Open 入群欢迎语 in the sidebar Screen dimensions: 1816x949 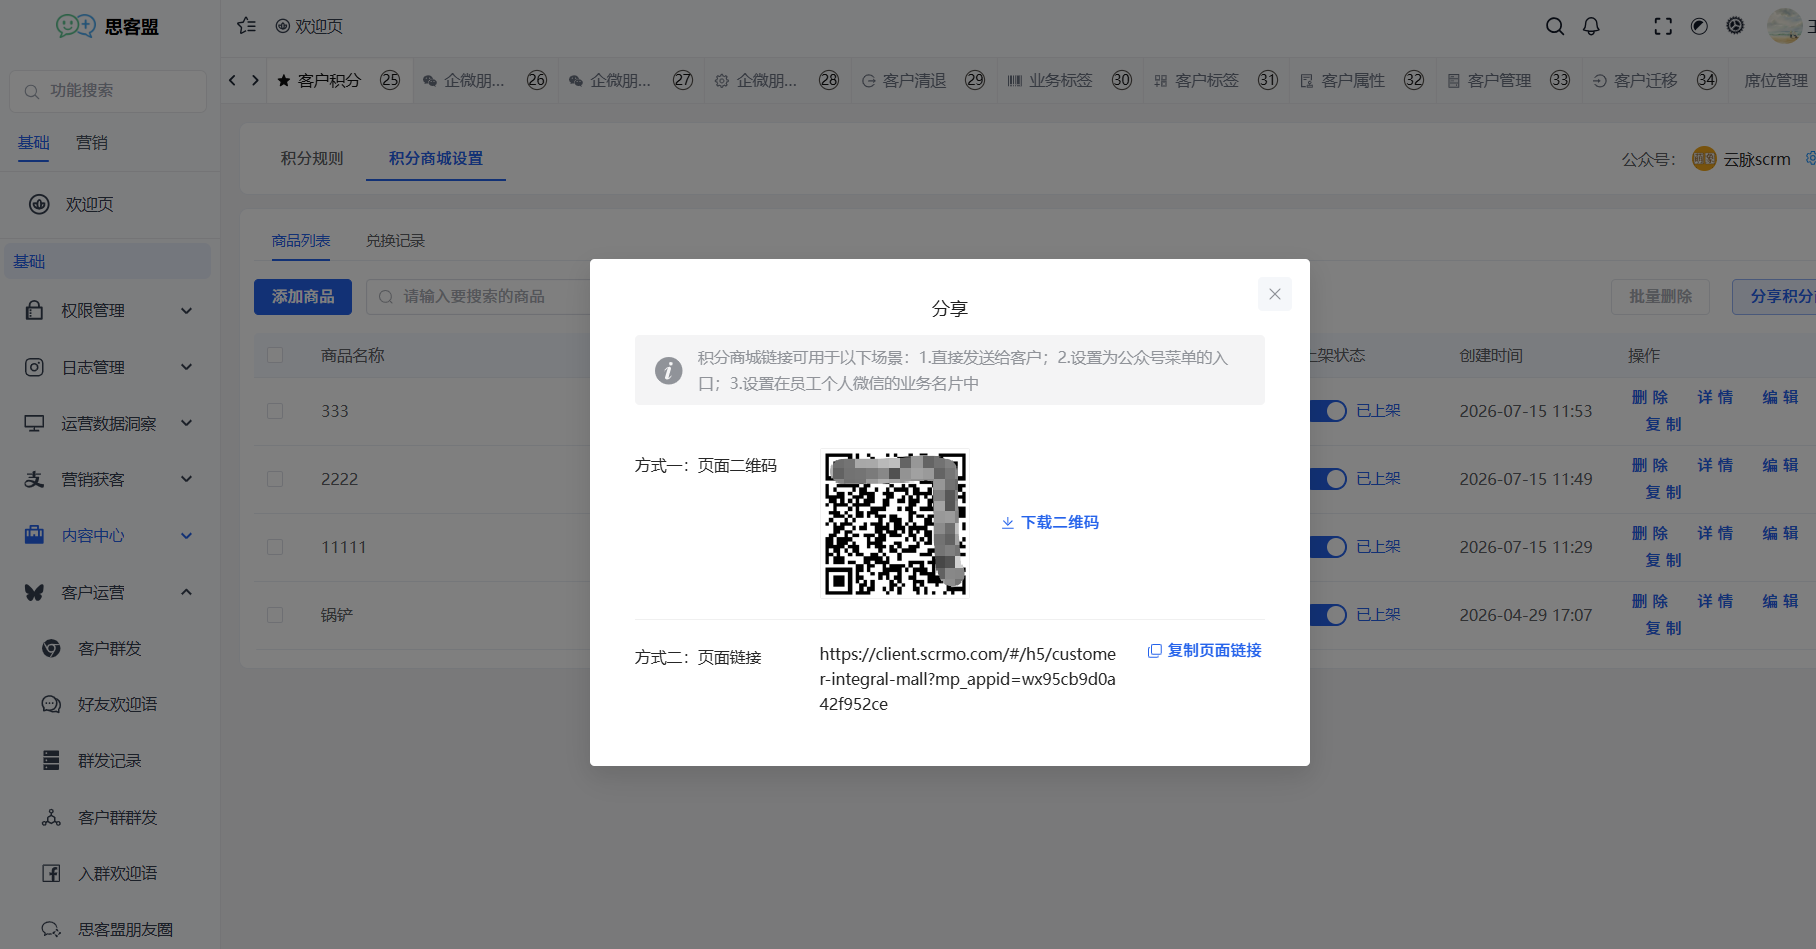click(x=110, y=874)
